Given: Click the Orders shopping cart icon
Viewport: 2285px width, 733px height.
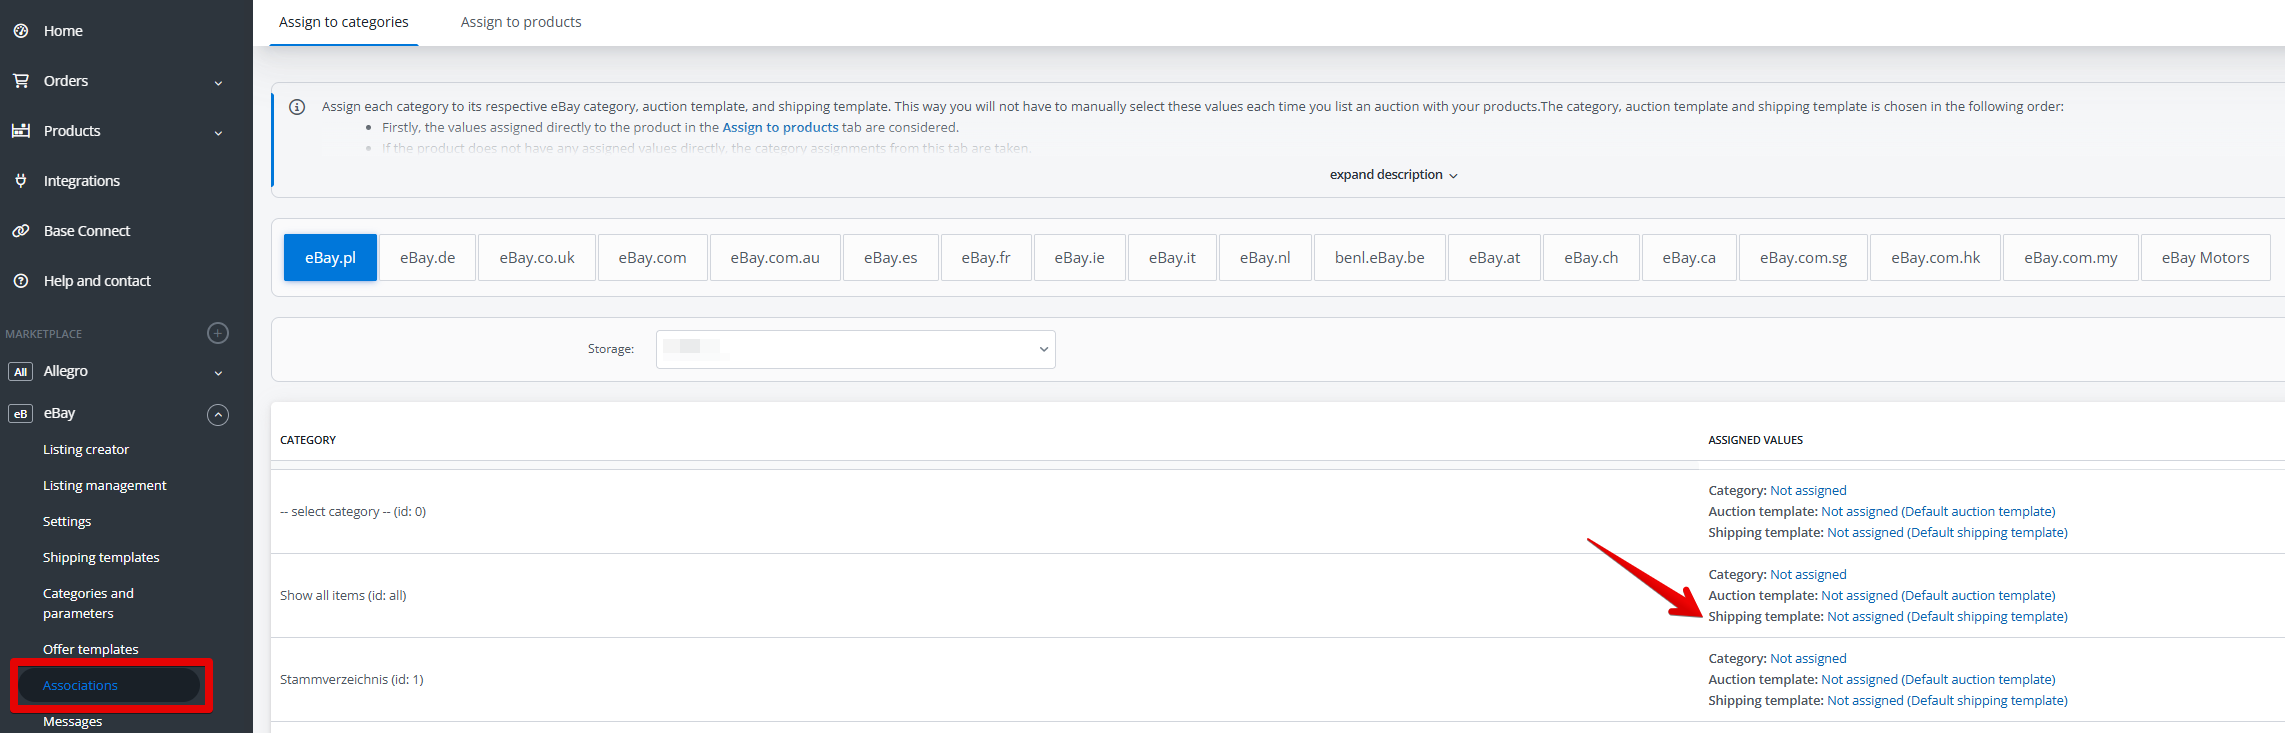Looking at the screenshot, I should pos(21,81).
